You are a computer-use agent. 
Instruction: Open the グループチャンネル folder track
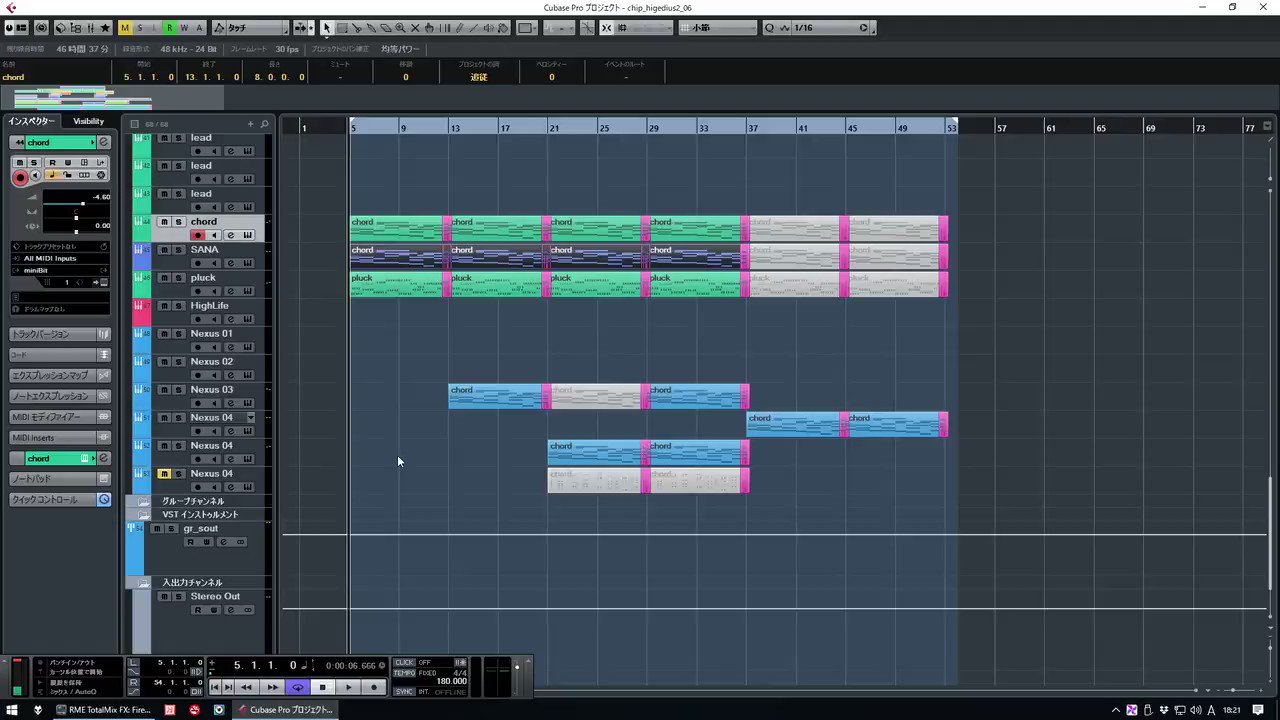(193, 501)
